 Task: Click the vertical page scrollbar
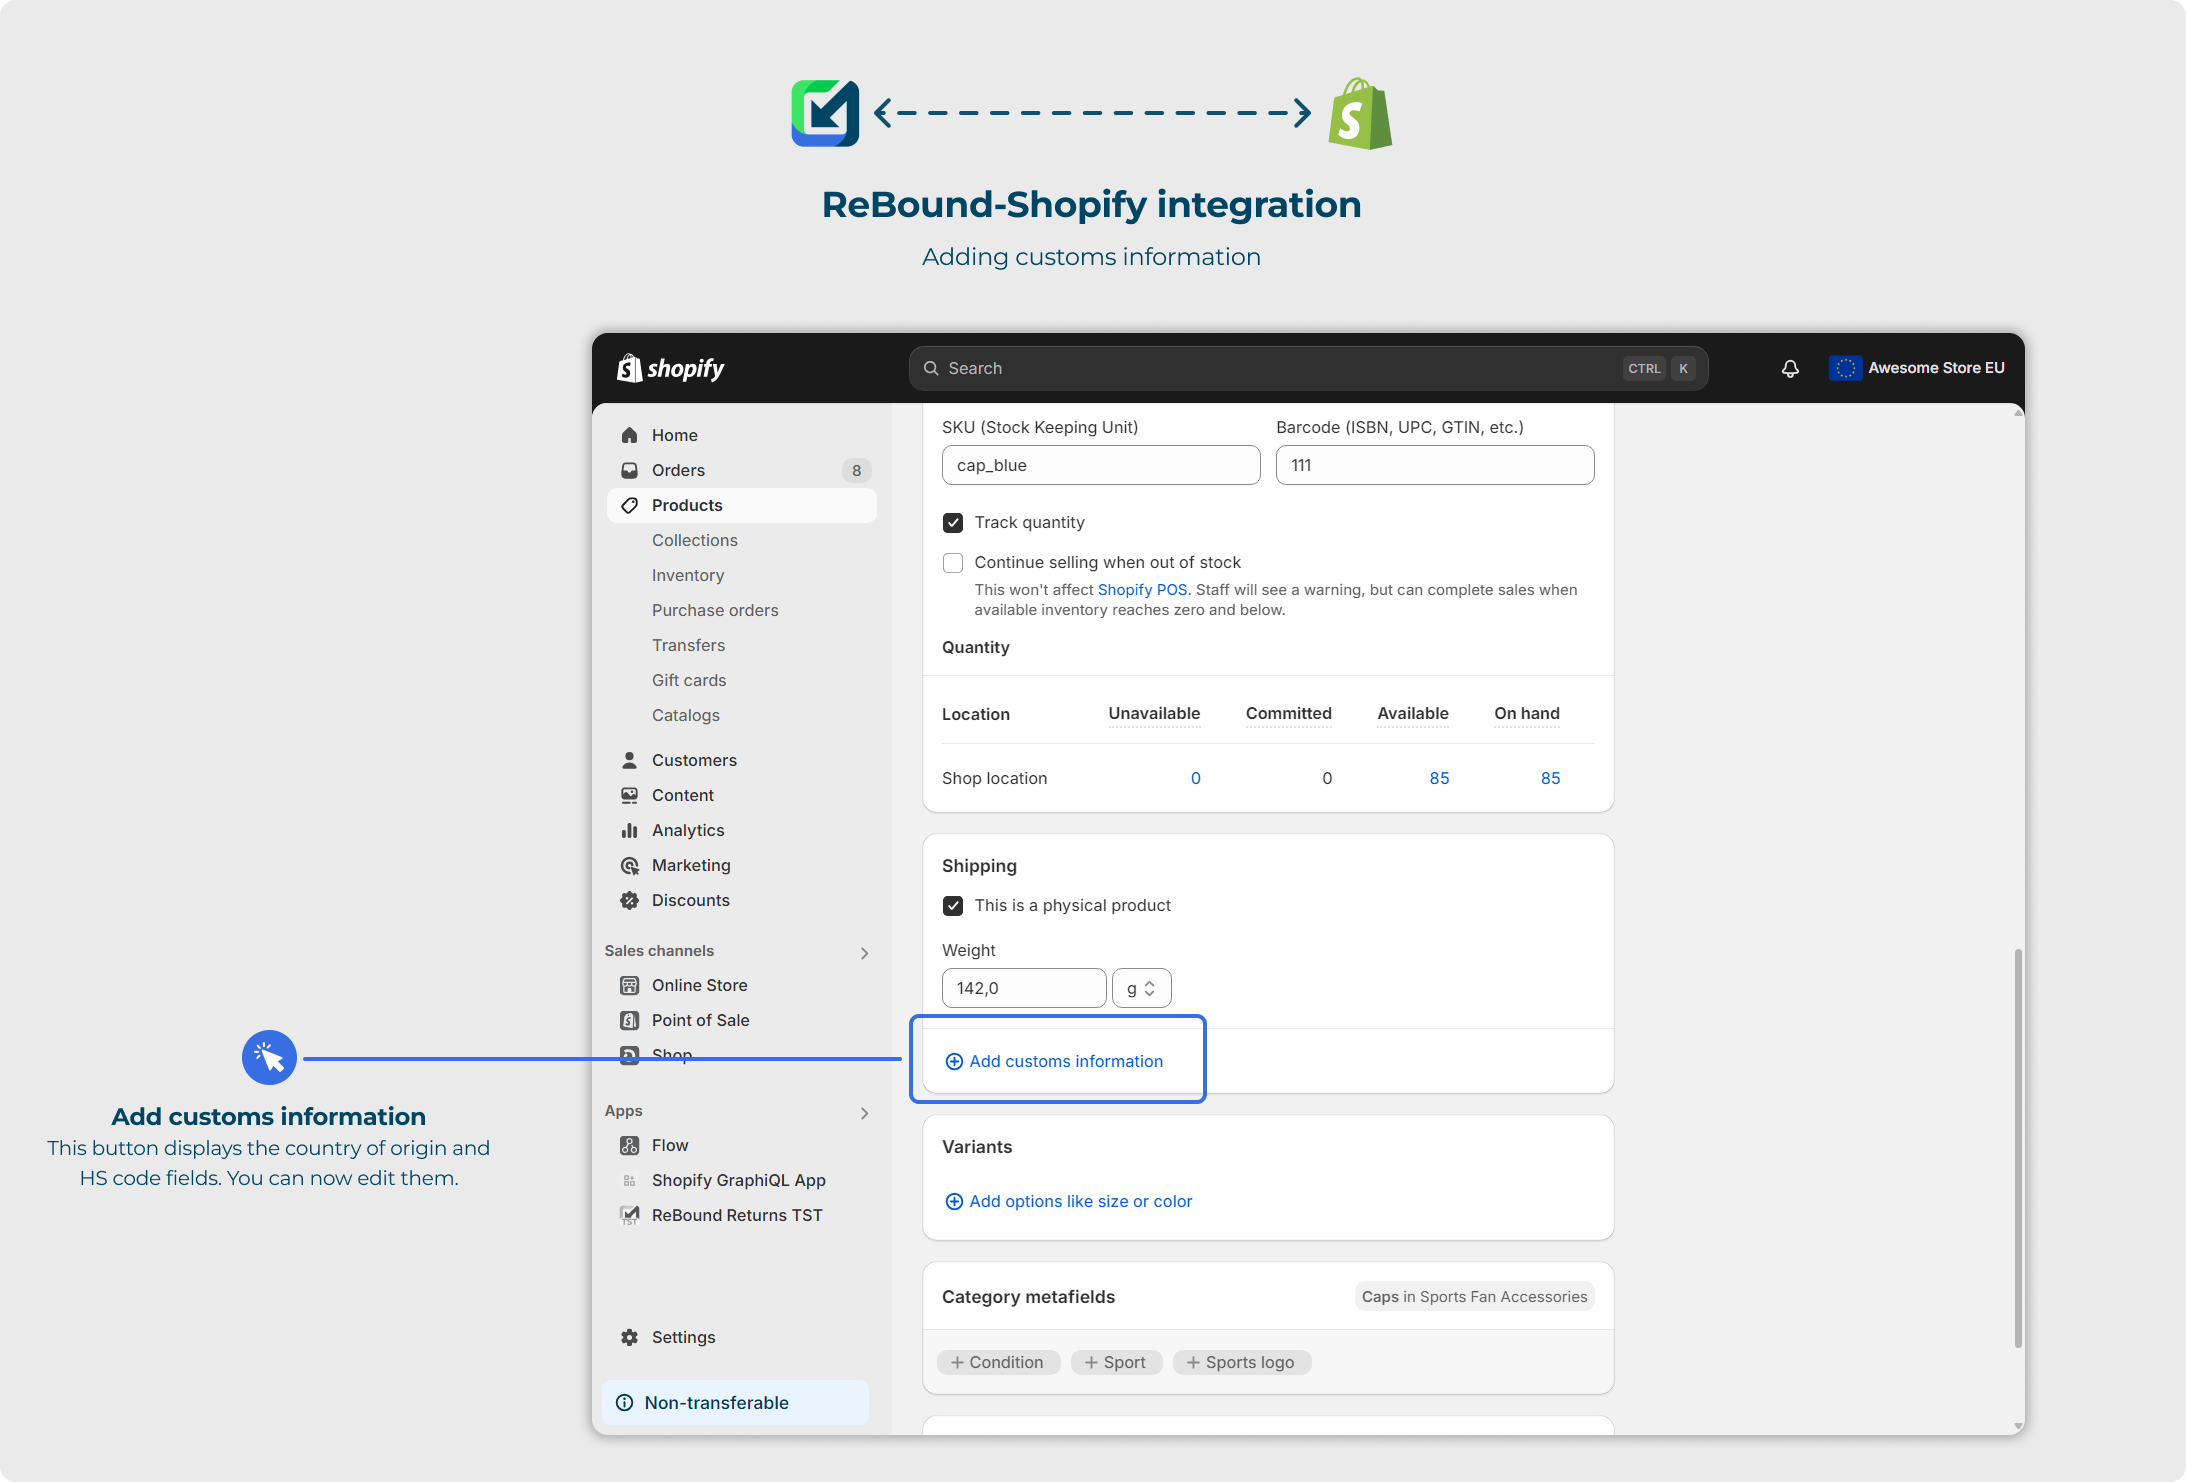(2018, 1148)
